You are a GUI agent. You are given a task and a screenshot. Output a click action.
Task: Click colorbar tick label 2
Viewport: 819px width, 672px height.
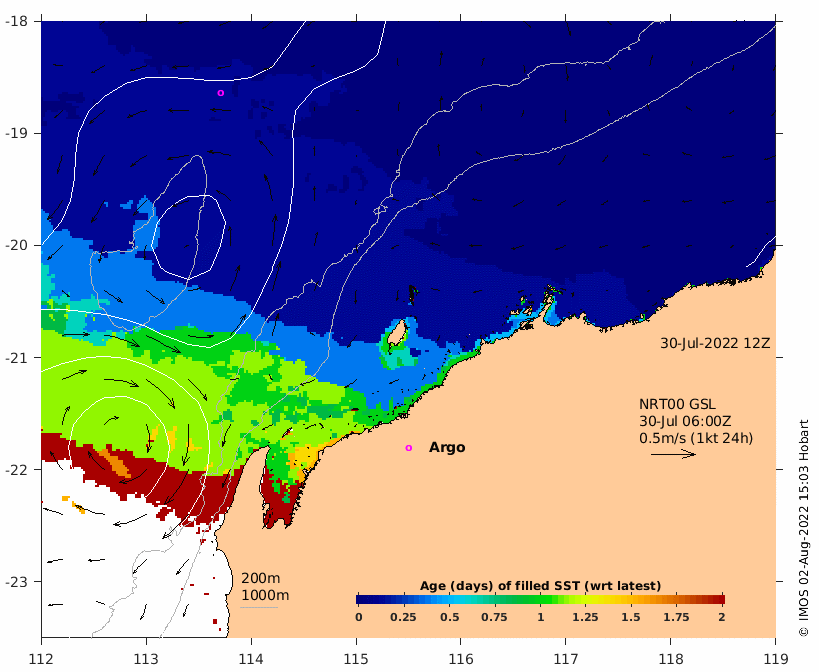(722, 617)
